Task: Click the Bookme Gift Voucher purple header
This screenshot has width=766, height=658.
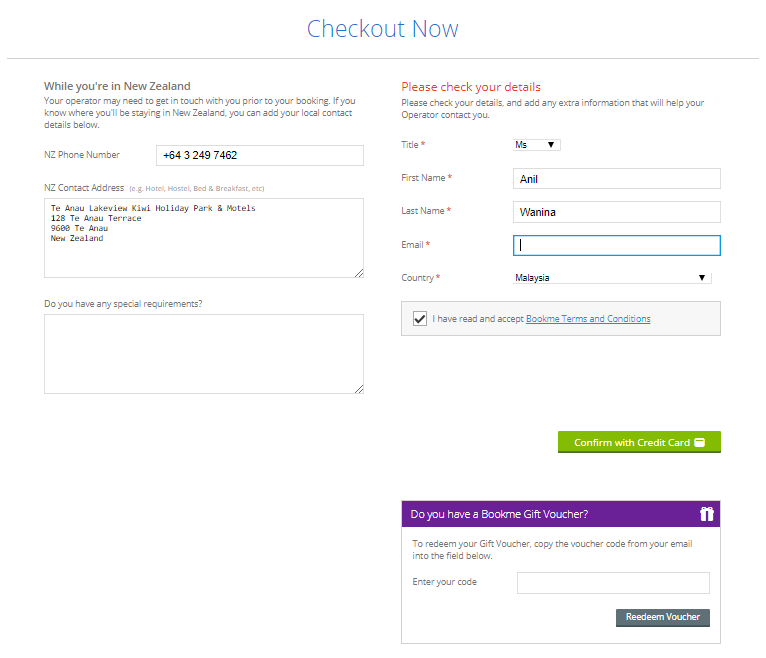Action: pyautogui.click(x=561, y=514)
